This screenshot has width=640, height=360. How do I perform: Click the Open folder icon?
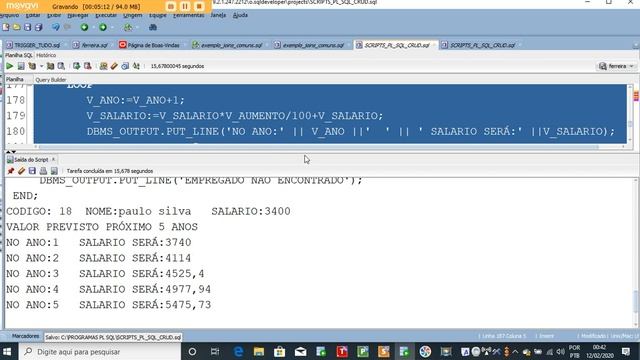[17, 27]
